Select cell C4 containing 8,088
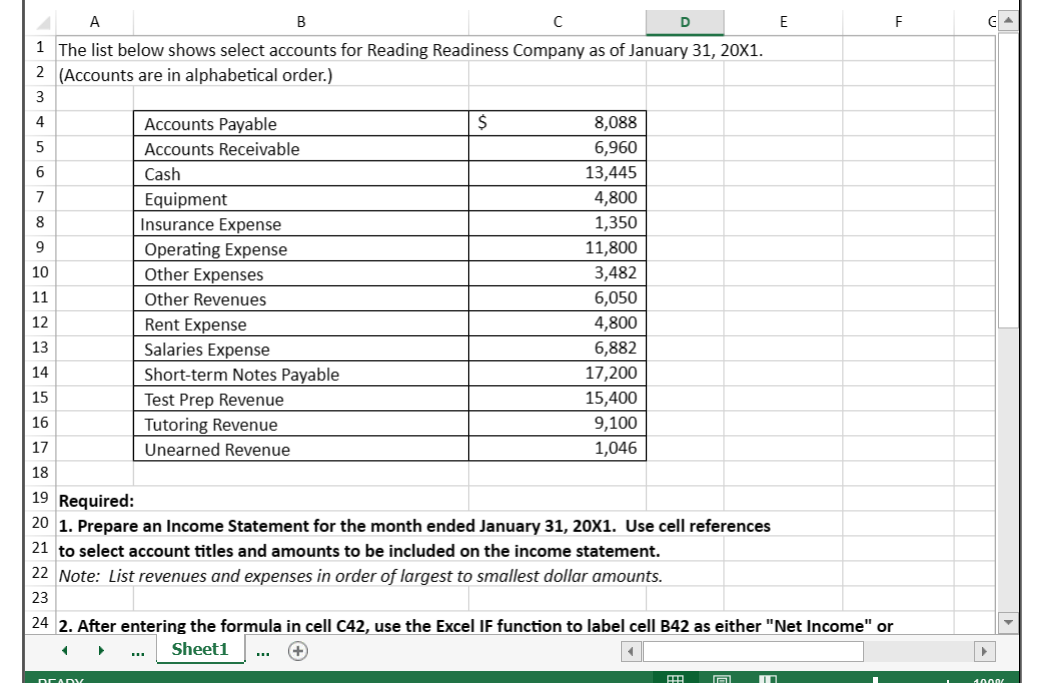Screen dimensions: 1057x690 point(560,121)
